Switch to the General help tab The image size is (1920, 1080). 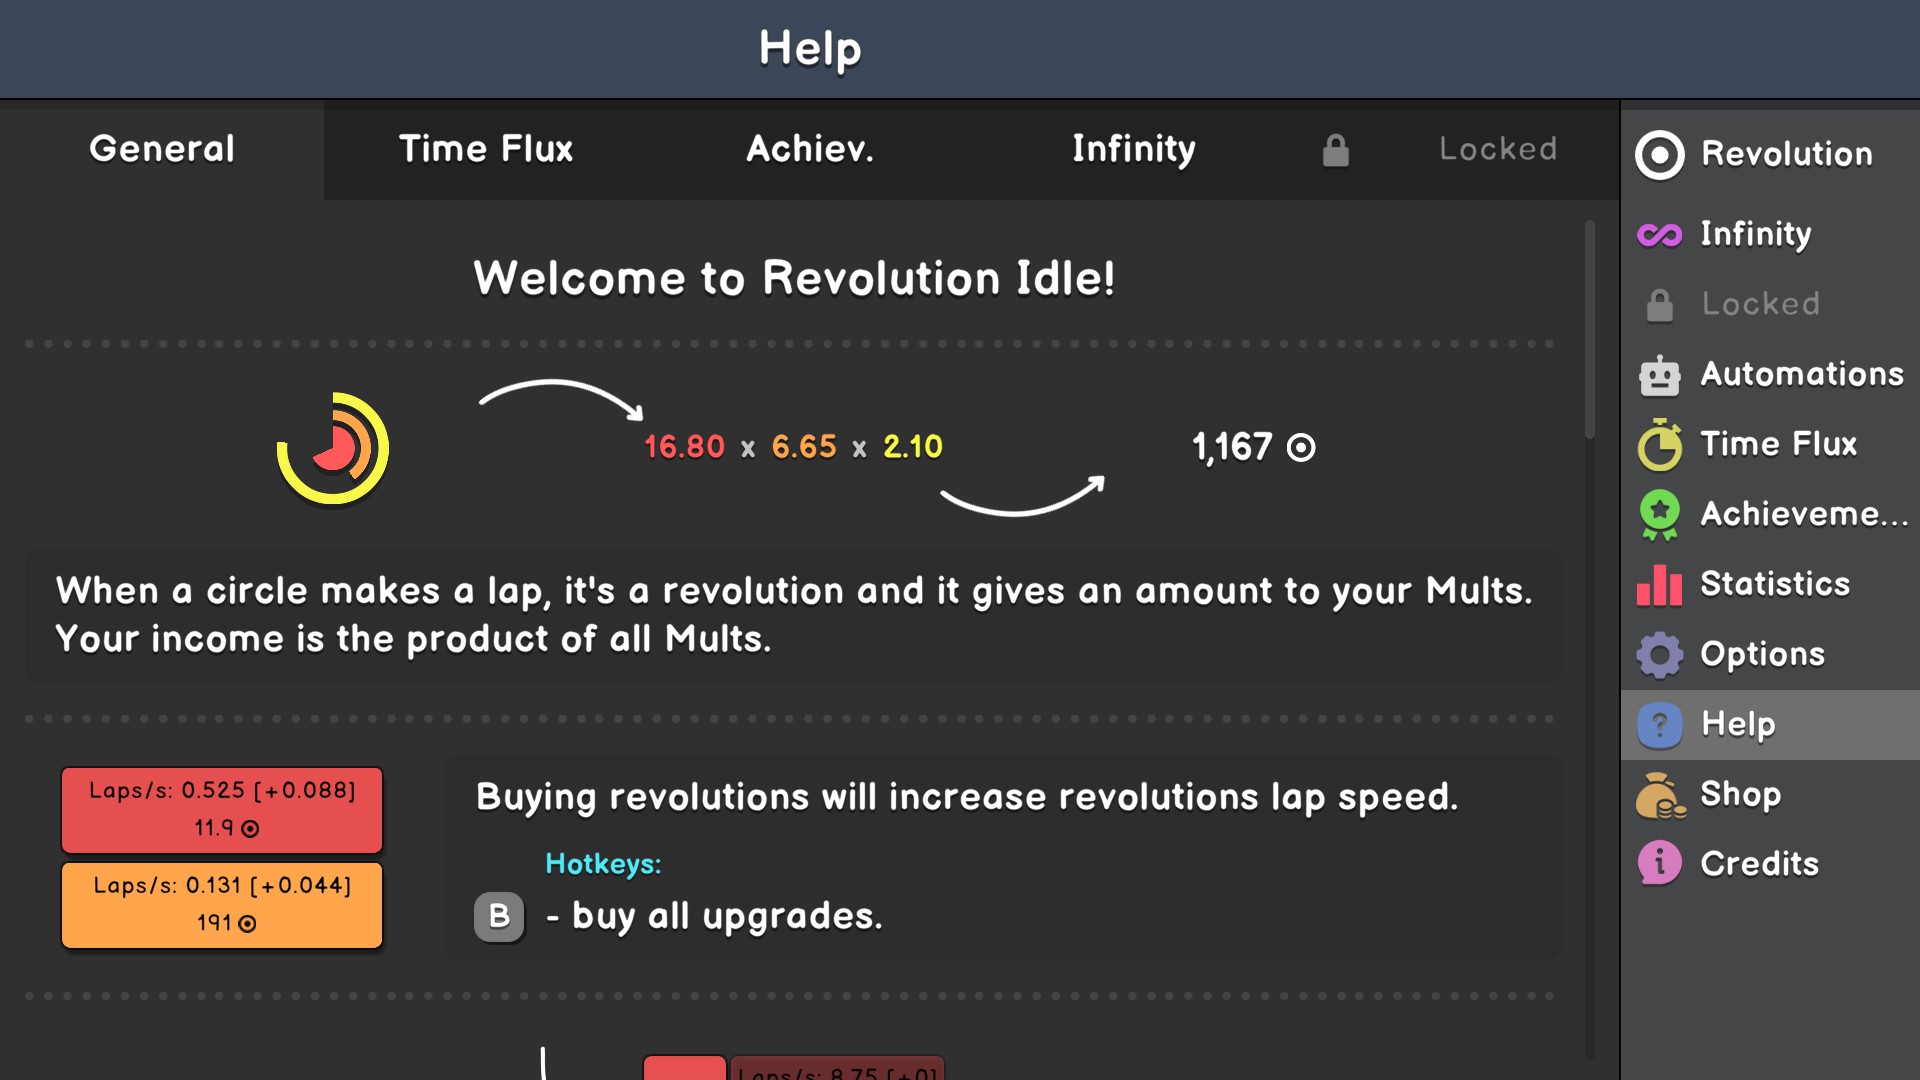point(162,150)
